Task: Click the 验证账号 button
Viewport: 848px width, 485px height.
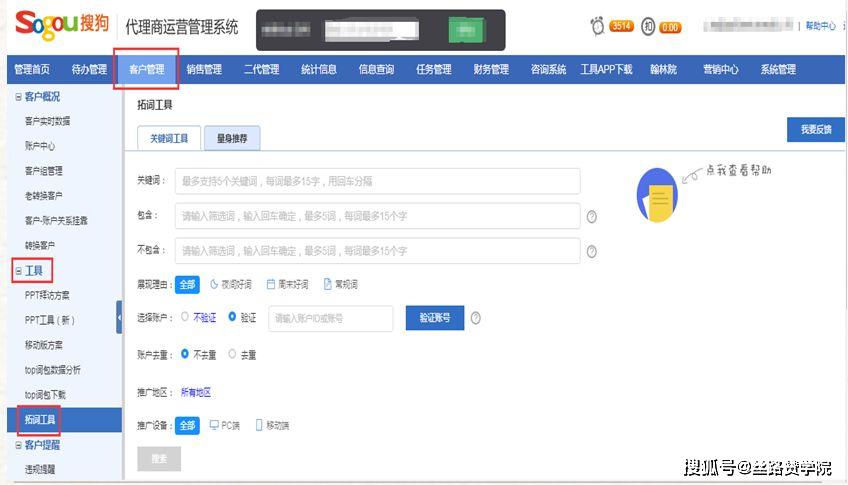Action: click(435, 318)
